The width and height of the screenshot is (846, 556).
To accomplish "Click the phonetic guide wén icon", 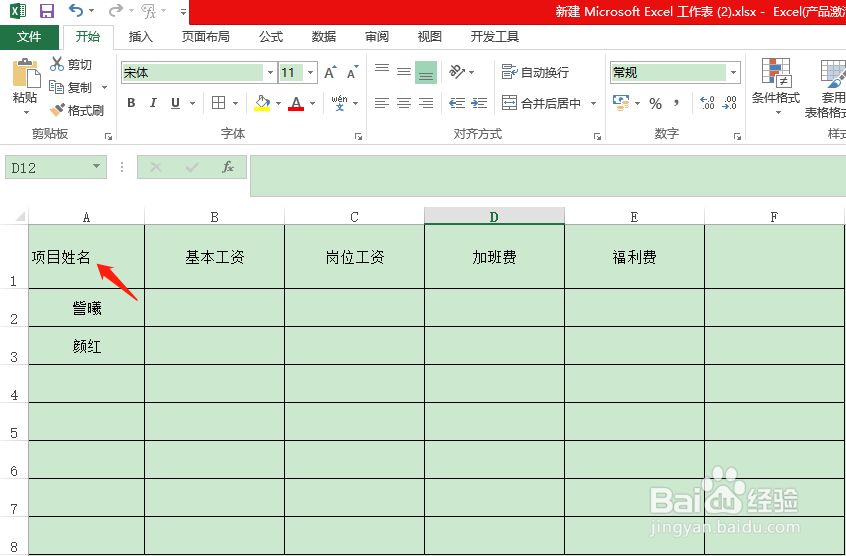I will tap(339, 102).
